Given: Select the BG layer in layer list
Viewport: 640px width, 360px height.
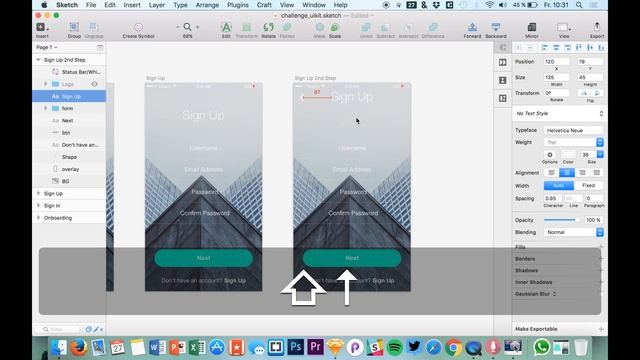Looking at the screenshot, I should click(x=69, y=181).
